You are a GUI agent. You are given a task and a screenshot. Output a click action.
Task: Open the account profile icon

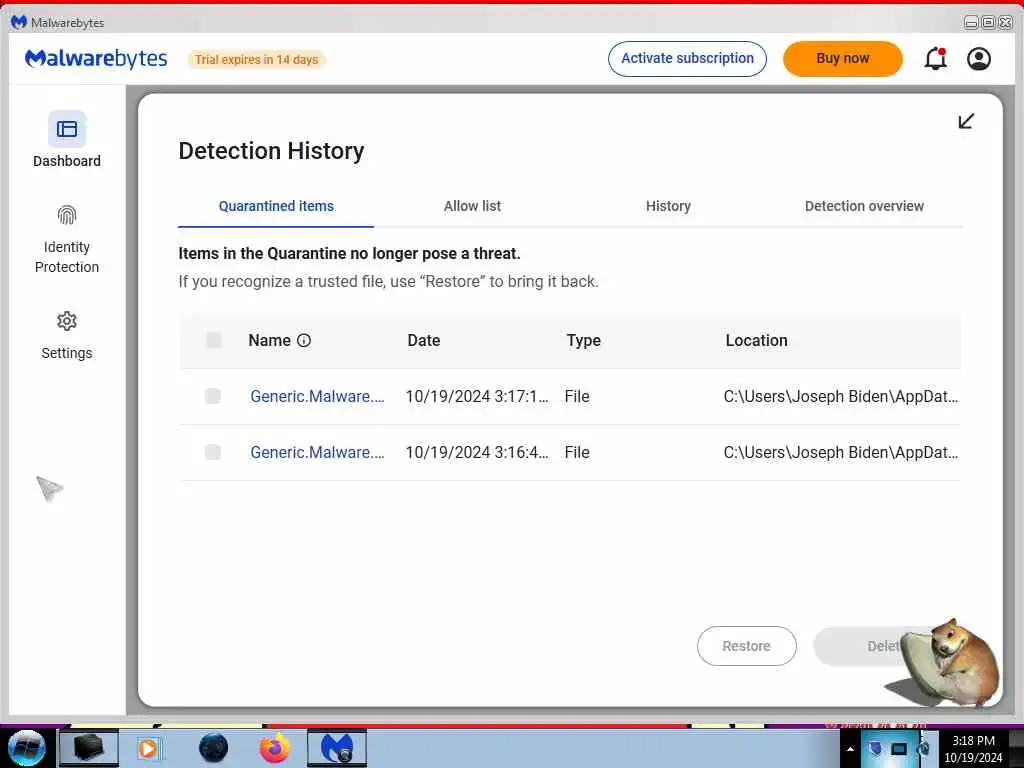click(x=979, y=59)
